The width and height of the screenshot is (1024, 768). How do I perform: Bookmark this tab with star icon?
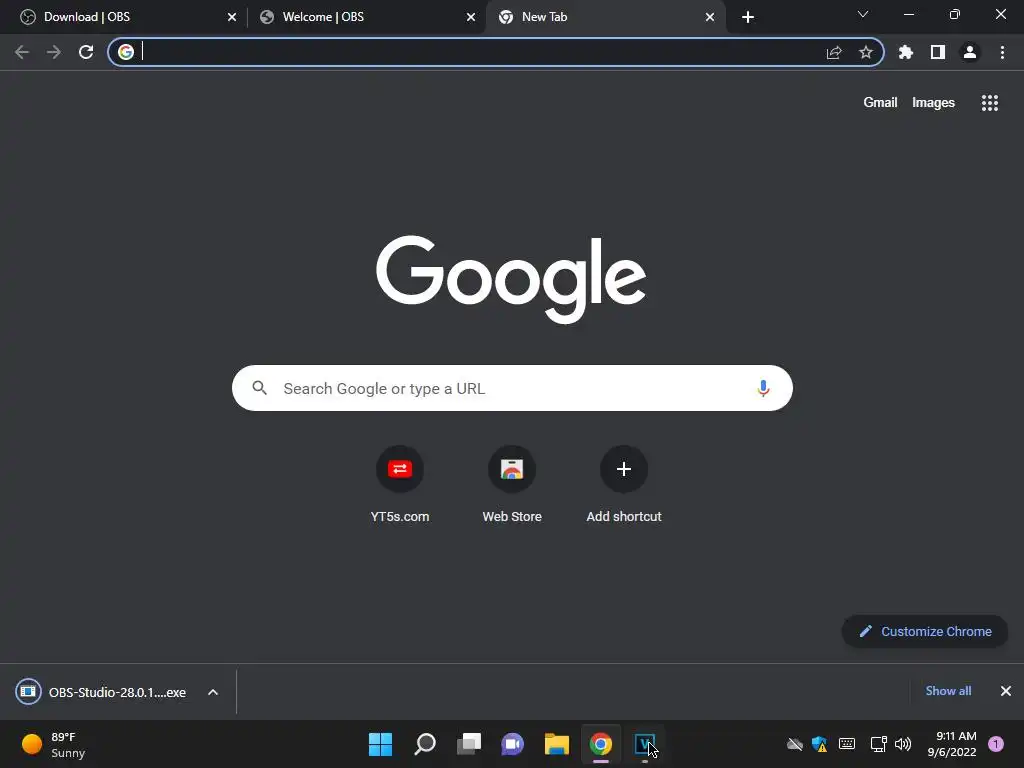click(866, 52)
